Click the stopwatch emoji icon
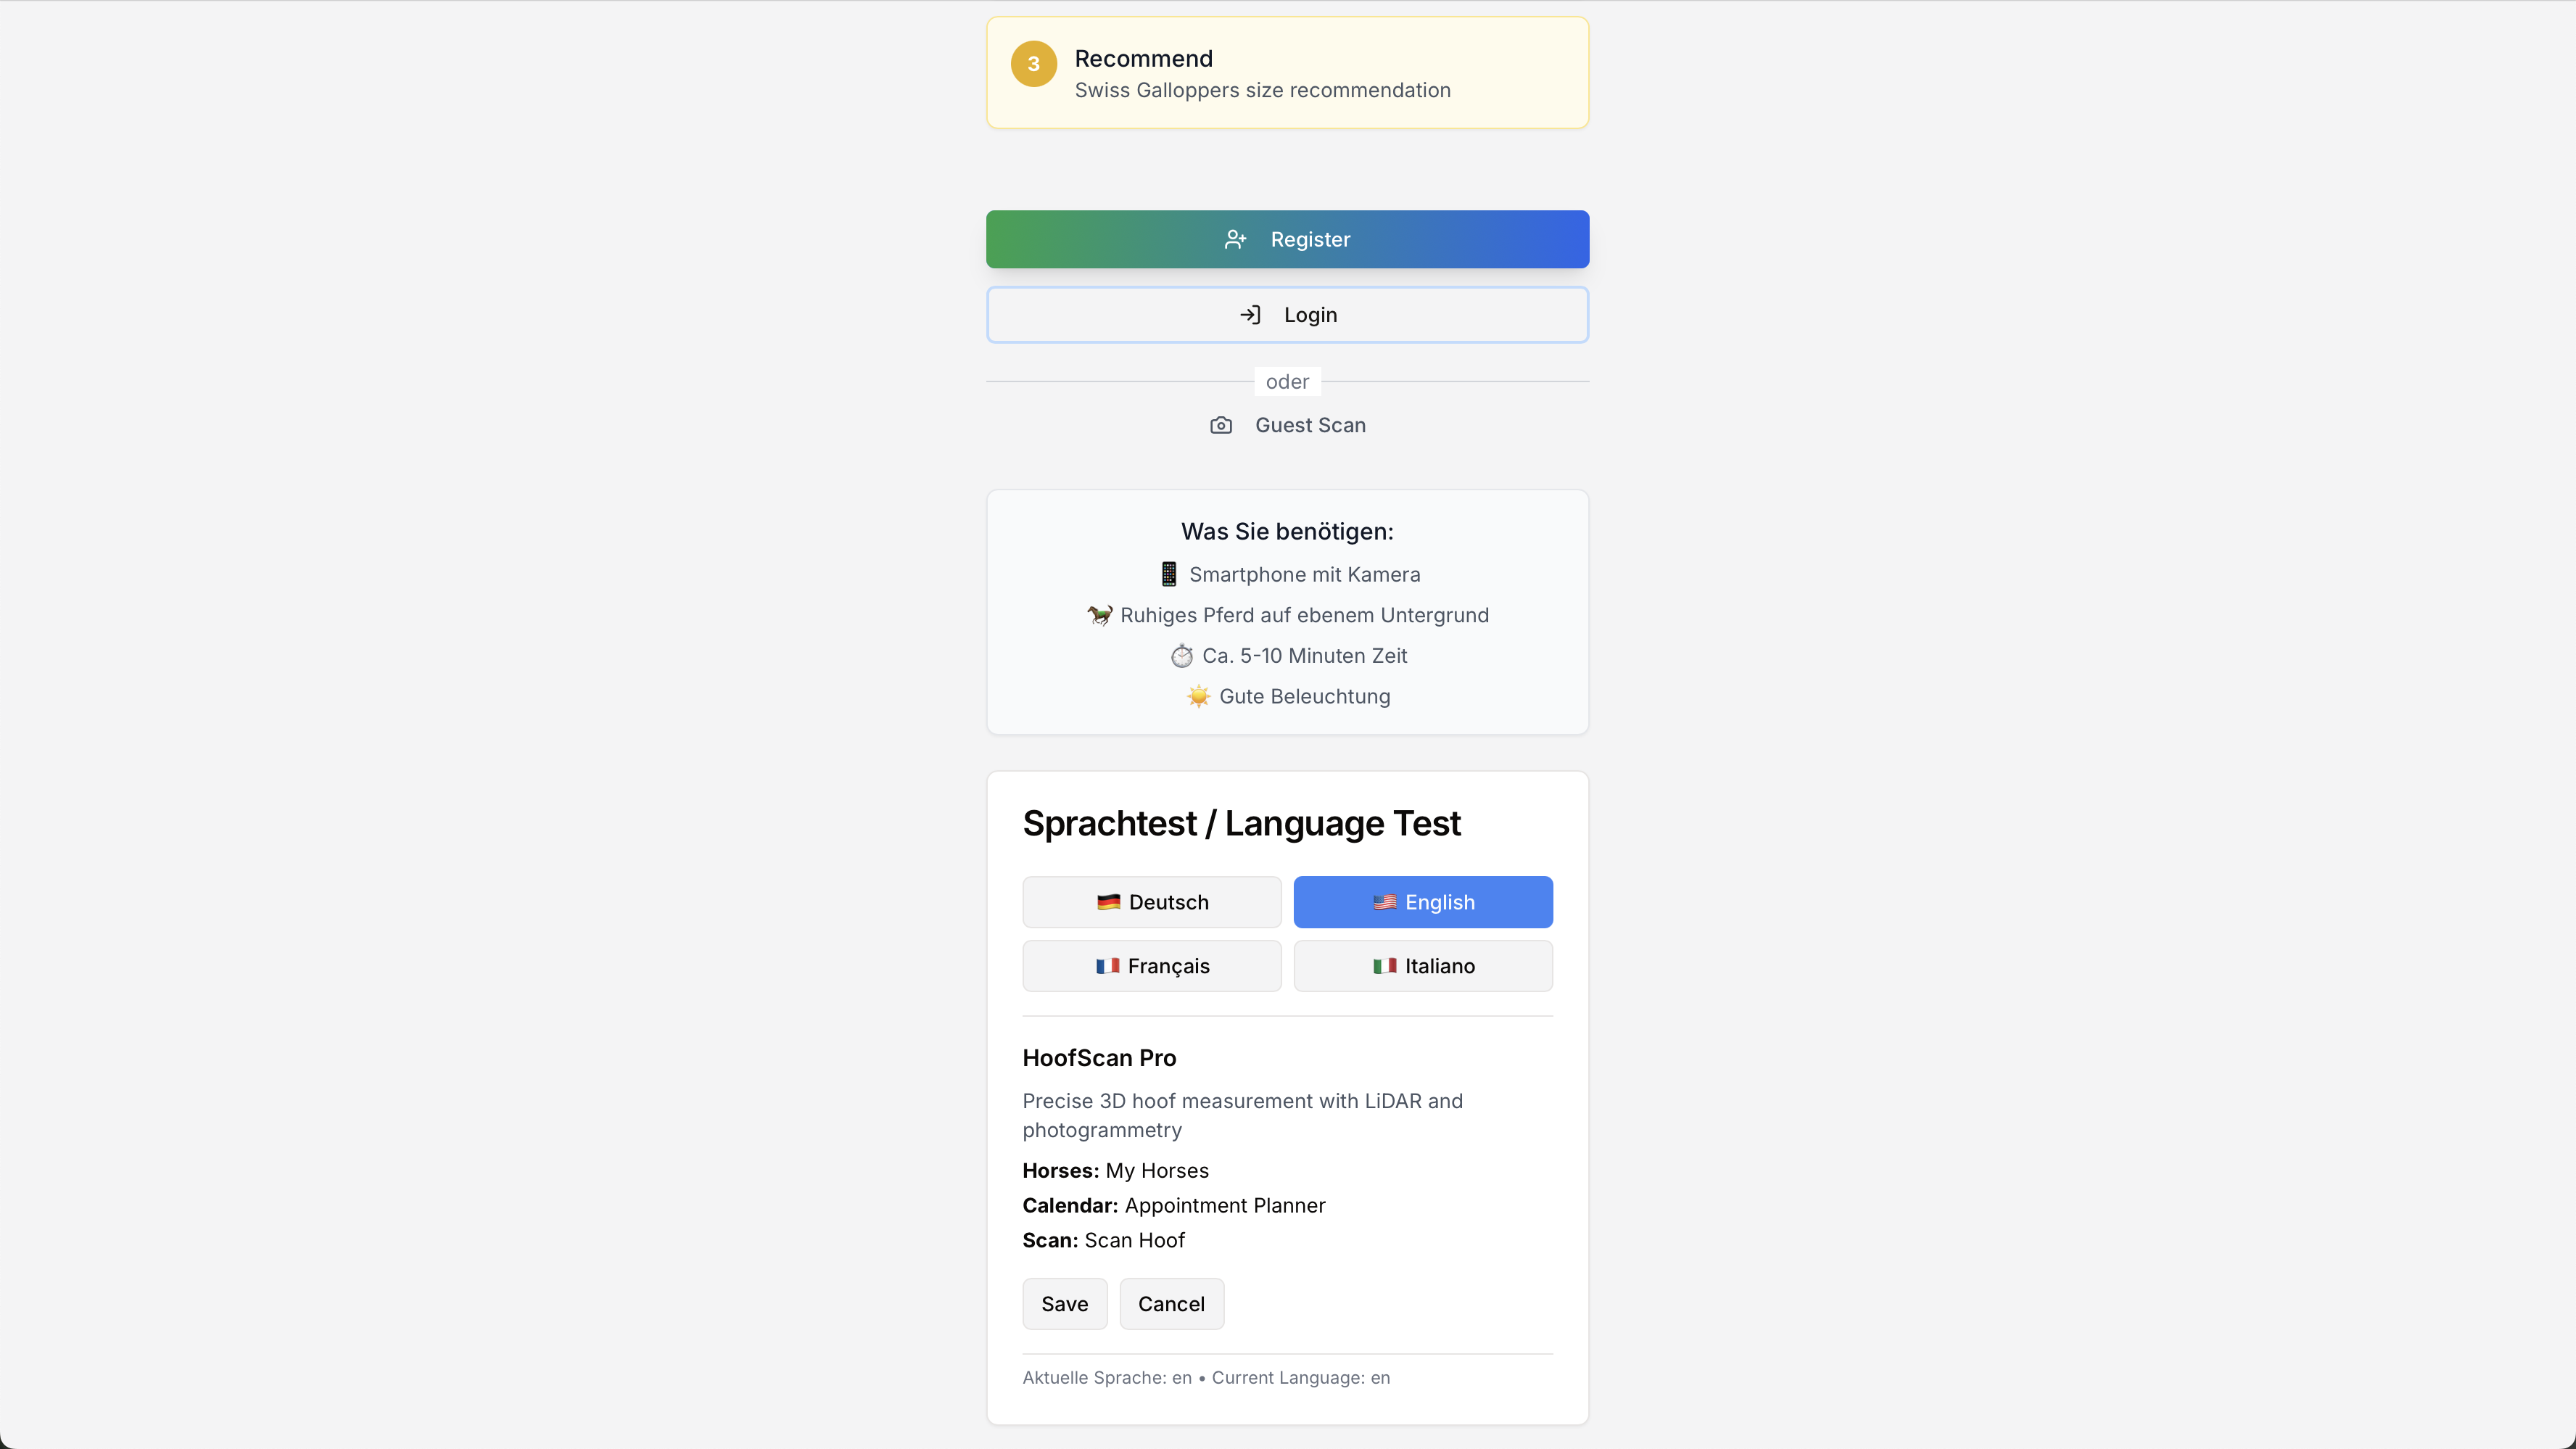Image resolution: width=2576 pixels, height=1449 pixels. click(1182, 656)
